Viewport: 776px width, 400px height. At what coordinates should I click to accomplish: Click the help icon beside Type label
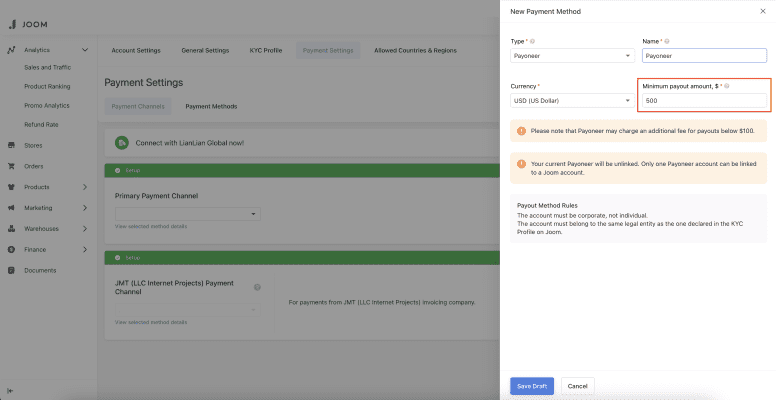[x=531, y=42]
